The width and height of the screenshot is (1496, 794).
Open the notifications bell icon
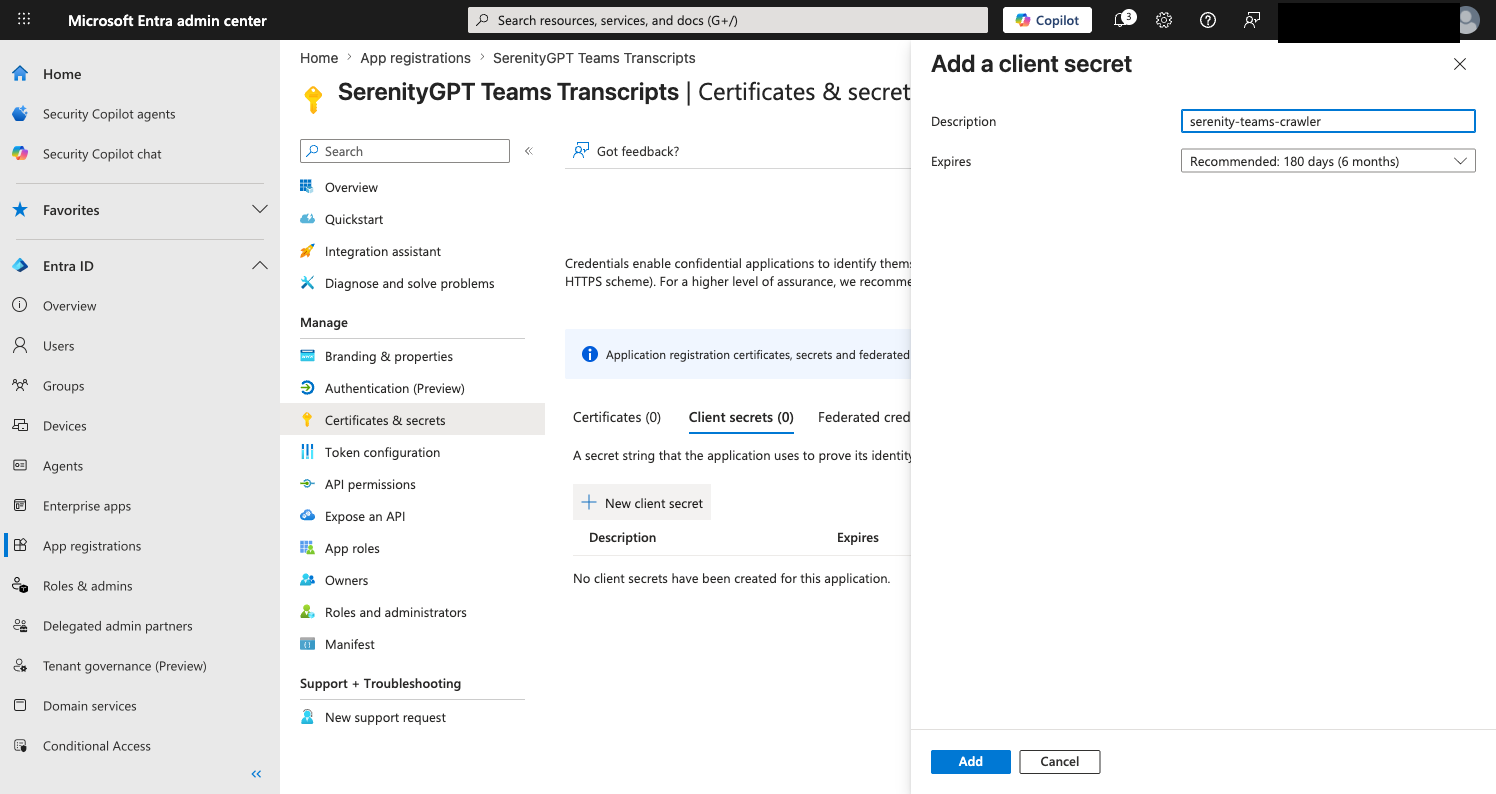[1122, 20]
